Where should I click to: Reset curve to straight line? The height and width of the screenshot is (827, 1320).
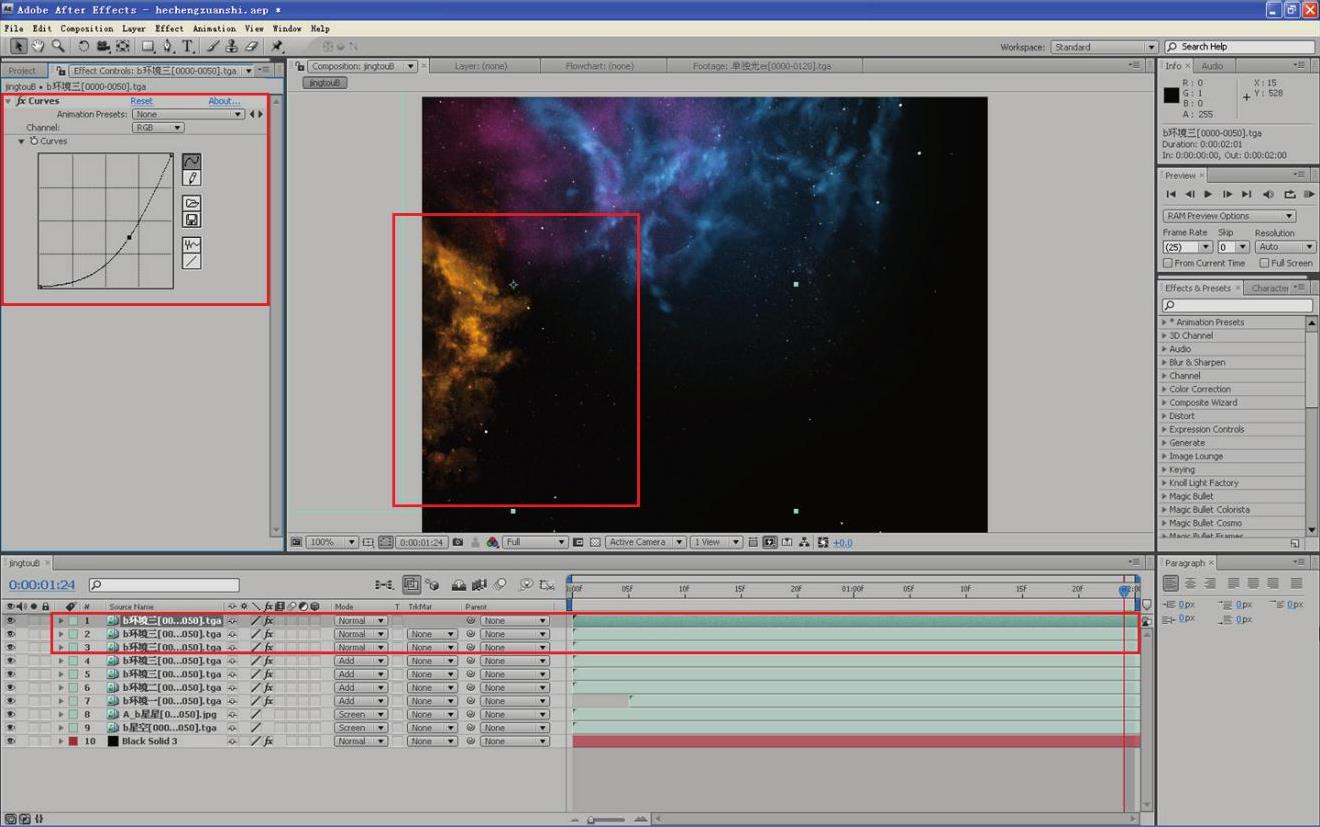coord(192,261)
